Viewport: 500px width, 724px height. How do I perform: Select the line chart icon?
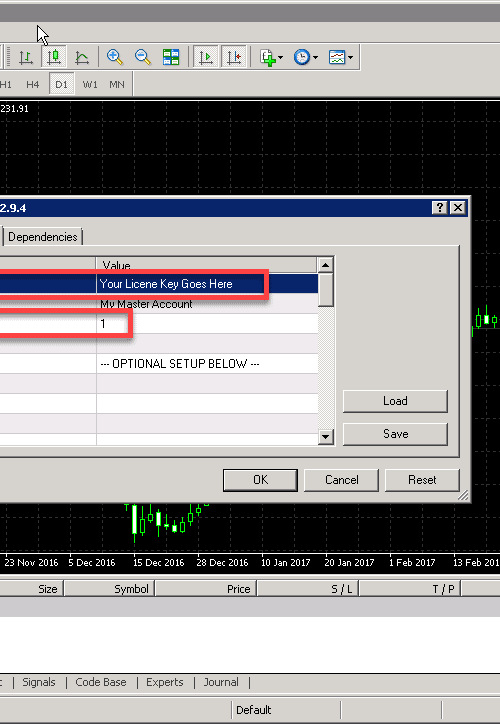82,57
